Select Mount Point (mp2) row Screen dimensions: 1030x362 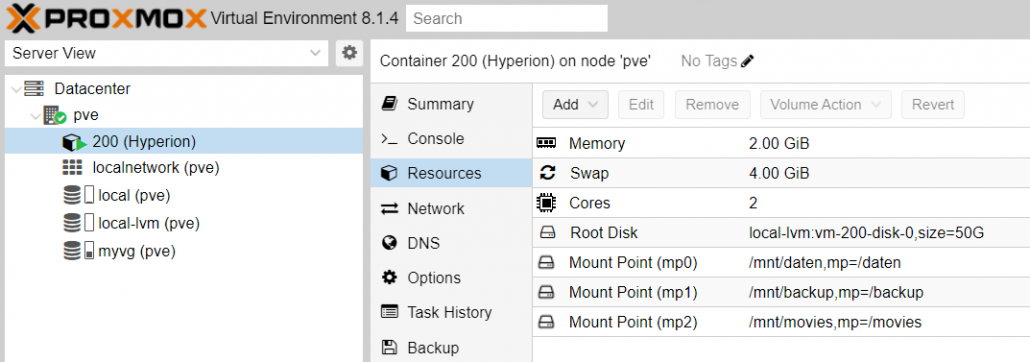[x=781, y=322]
